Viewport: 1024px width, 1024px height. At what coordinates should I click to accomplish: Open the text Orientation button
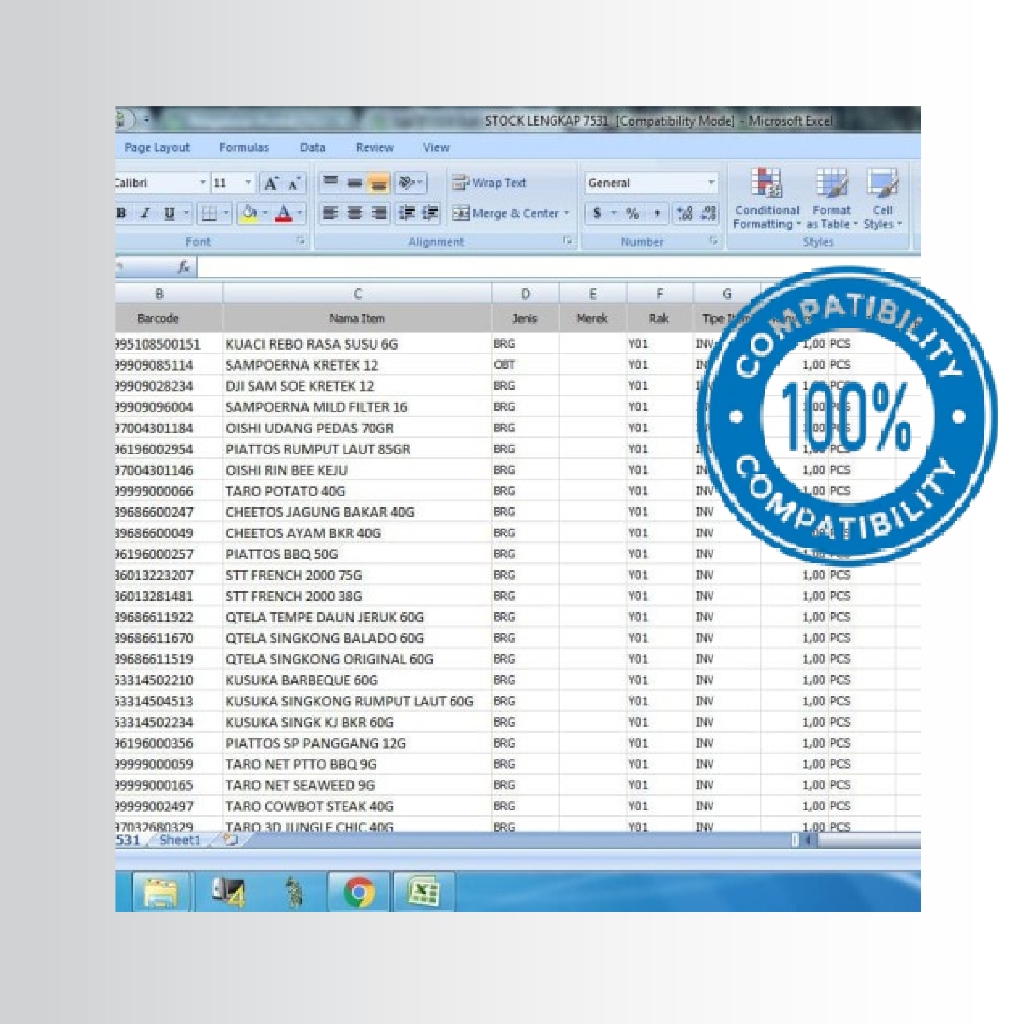pos(411,182)
